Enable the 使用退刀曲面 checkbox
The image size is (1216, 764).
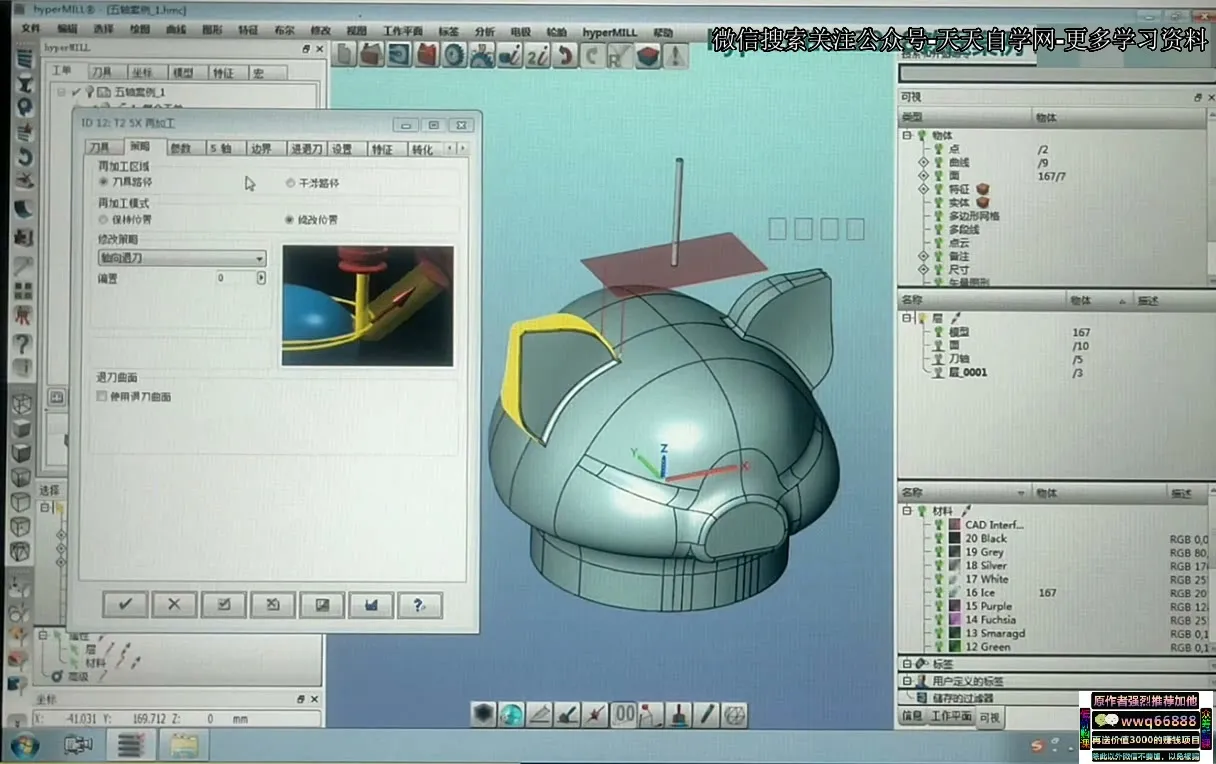[102, 396]
